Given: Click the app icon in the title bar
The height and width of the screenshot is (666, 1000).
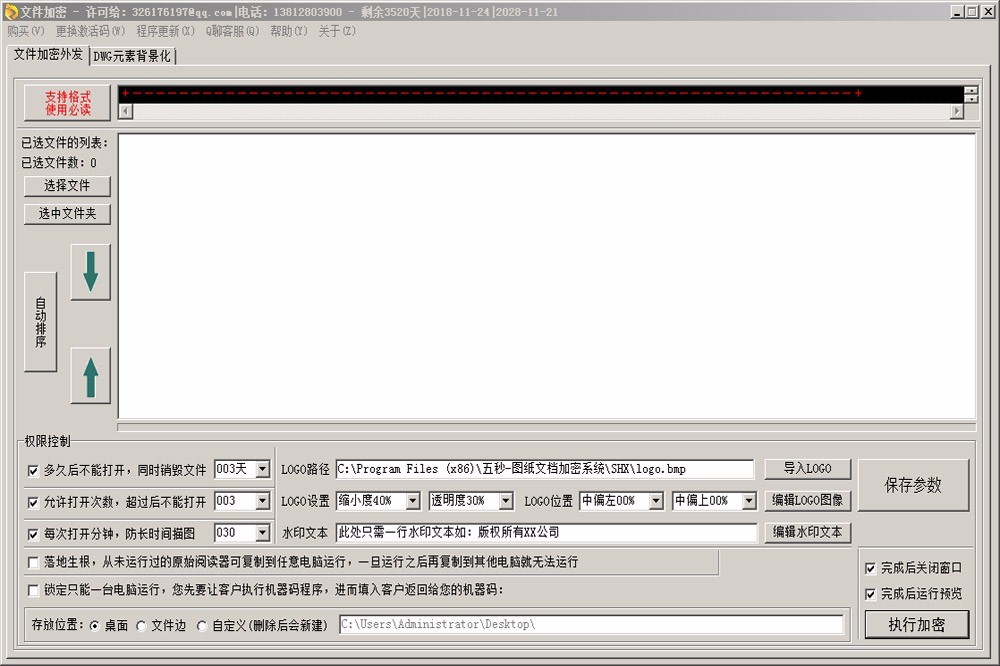Looking at the screenshot, I should pos(11,12).
